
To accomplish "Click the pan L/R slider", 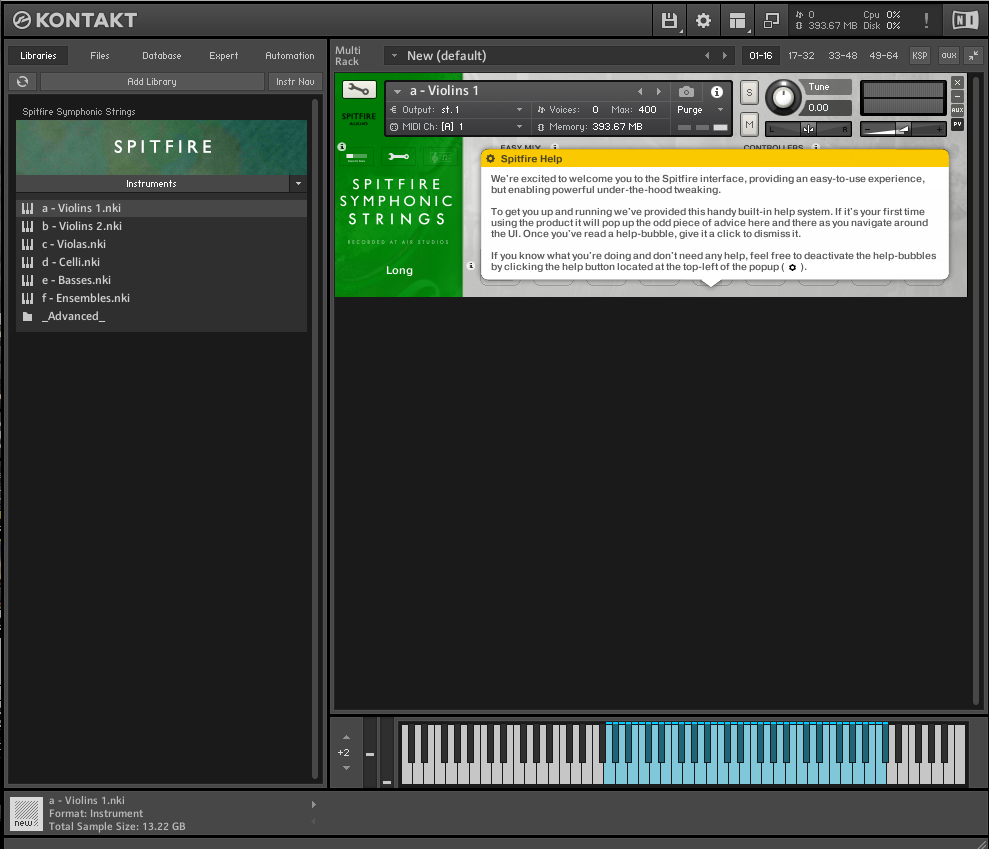I will 808,129.
